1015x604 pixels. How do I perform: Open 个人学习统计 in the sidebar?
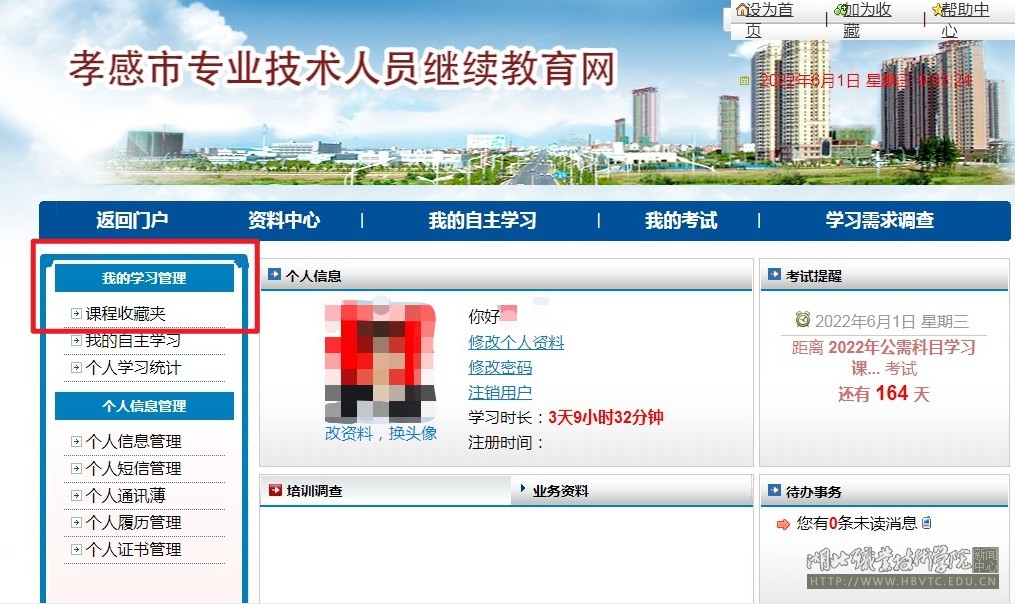(133, 368)
